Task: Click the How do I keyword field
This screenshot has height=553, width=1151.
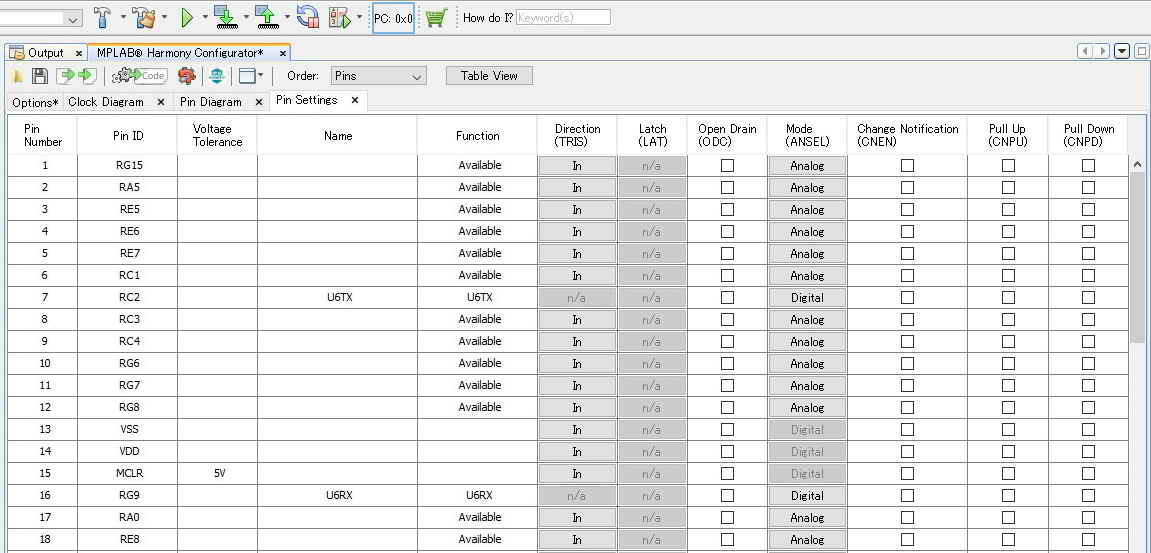Action: tap(563, 18)
